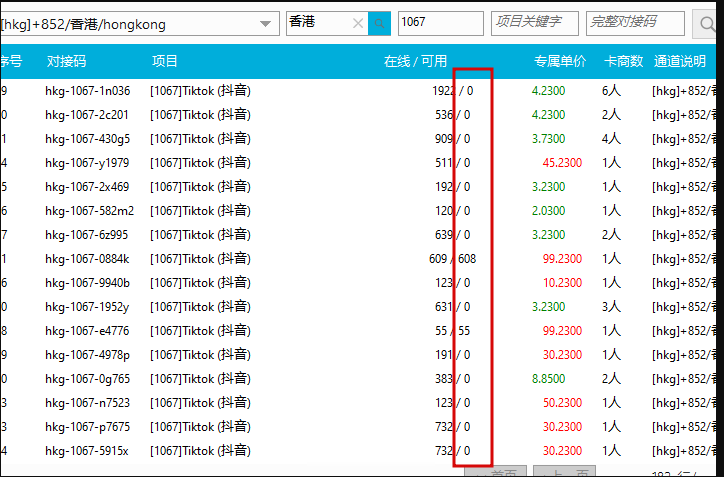Sort by the 对接码 column header
Image resolution: width=724 pixels, height=477 pixels.
tap(66, 61)
